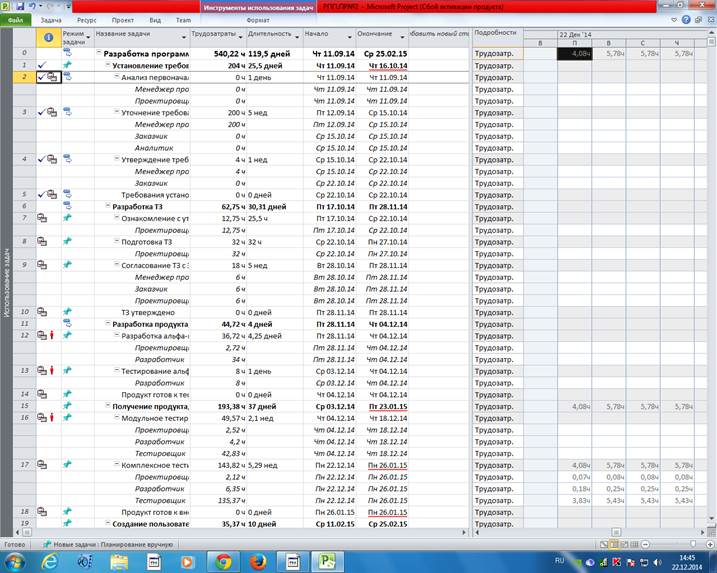Switch to Gantt chart view via status bar icon
Viewport: 717px width, 573px height.
point(604,544)
